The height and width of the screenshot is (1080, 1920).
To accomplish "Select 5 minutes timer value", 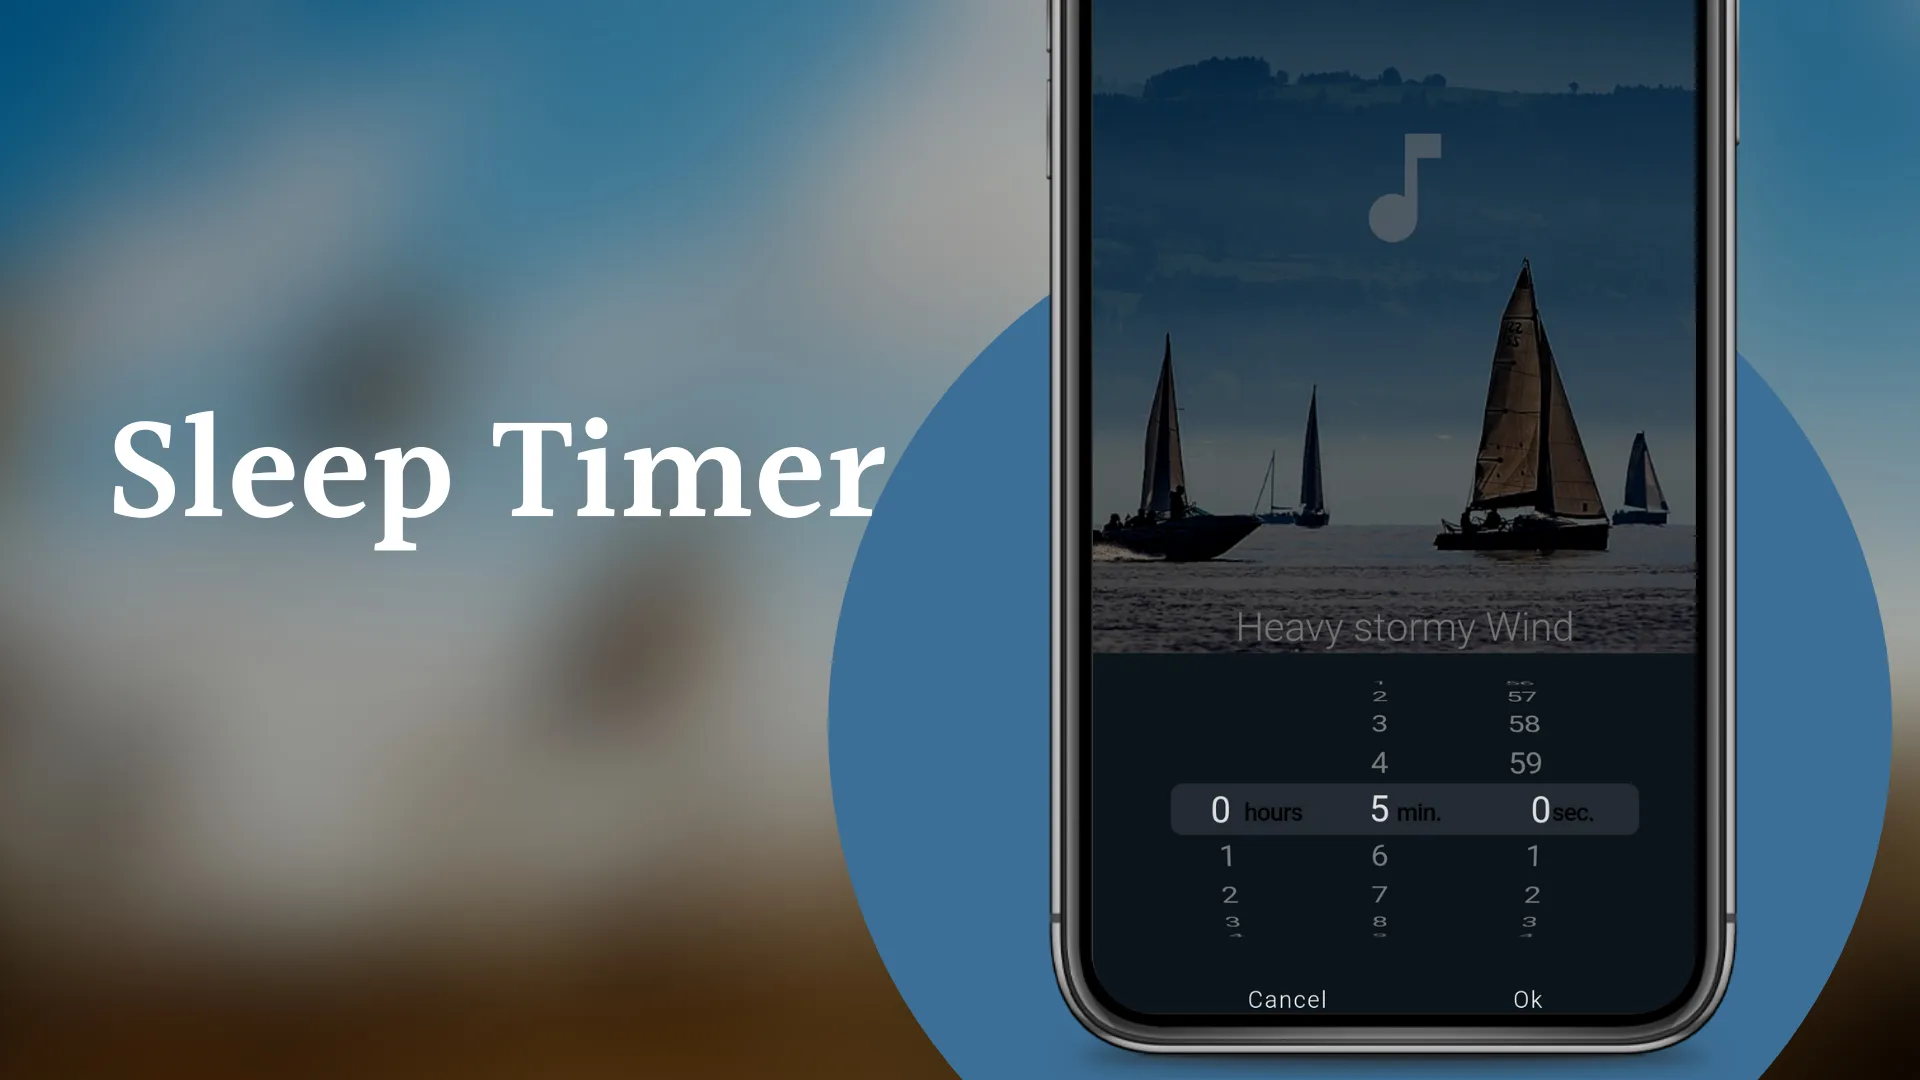I will click(x=1375, y=811).
